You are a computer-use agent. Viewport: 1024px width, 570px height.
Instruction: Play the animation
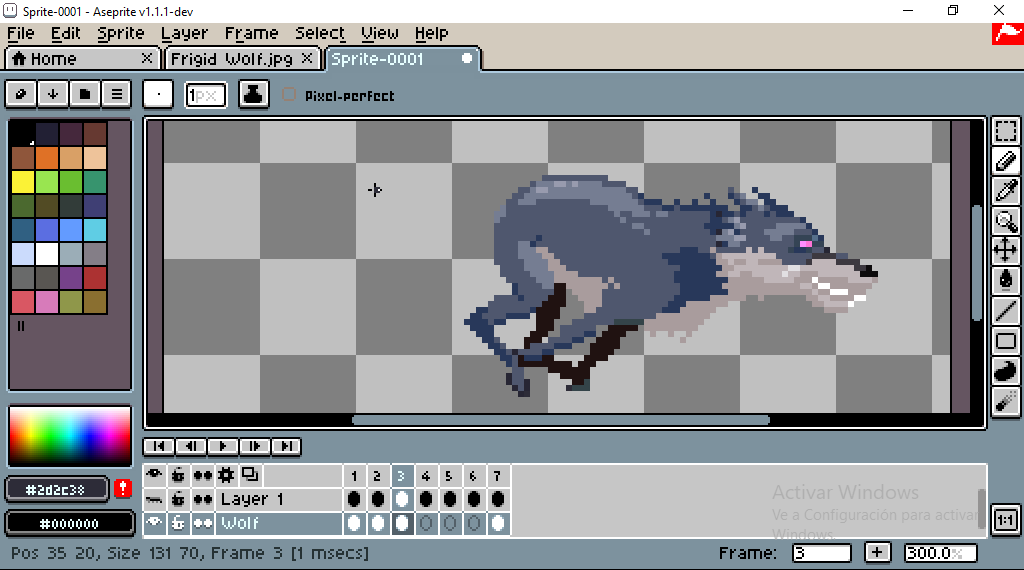click(x=223, y=446)
